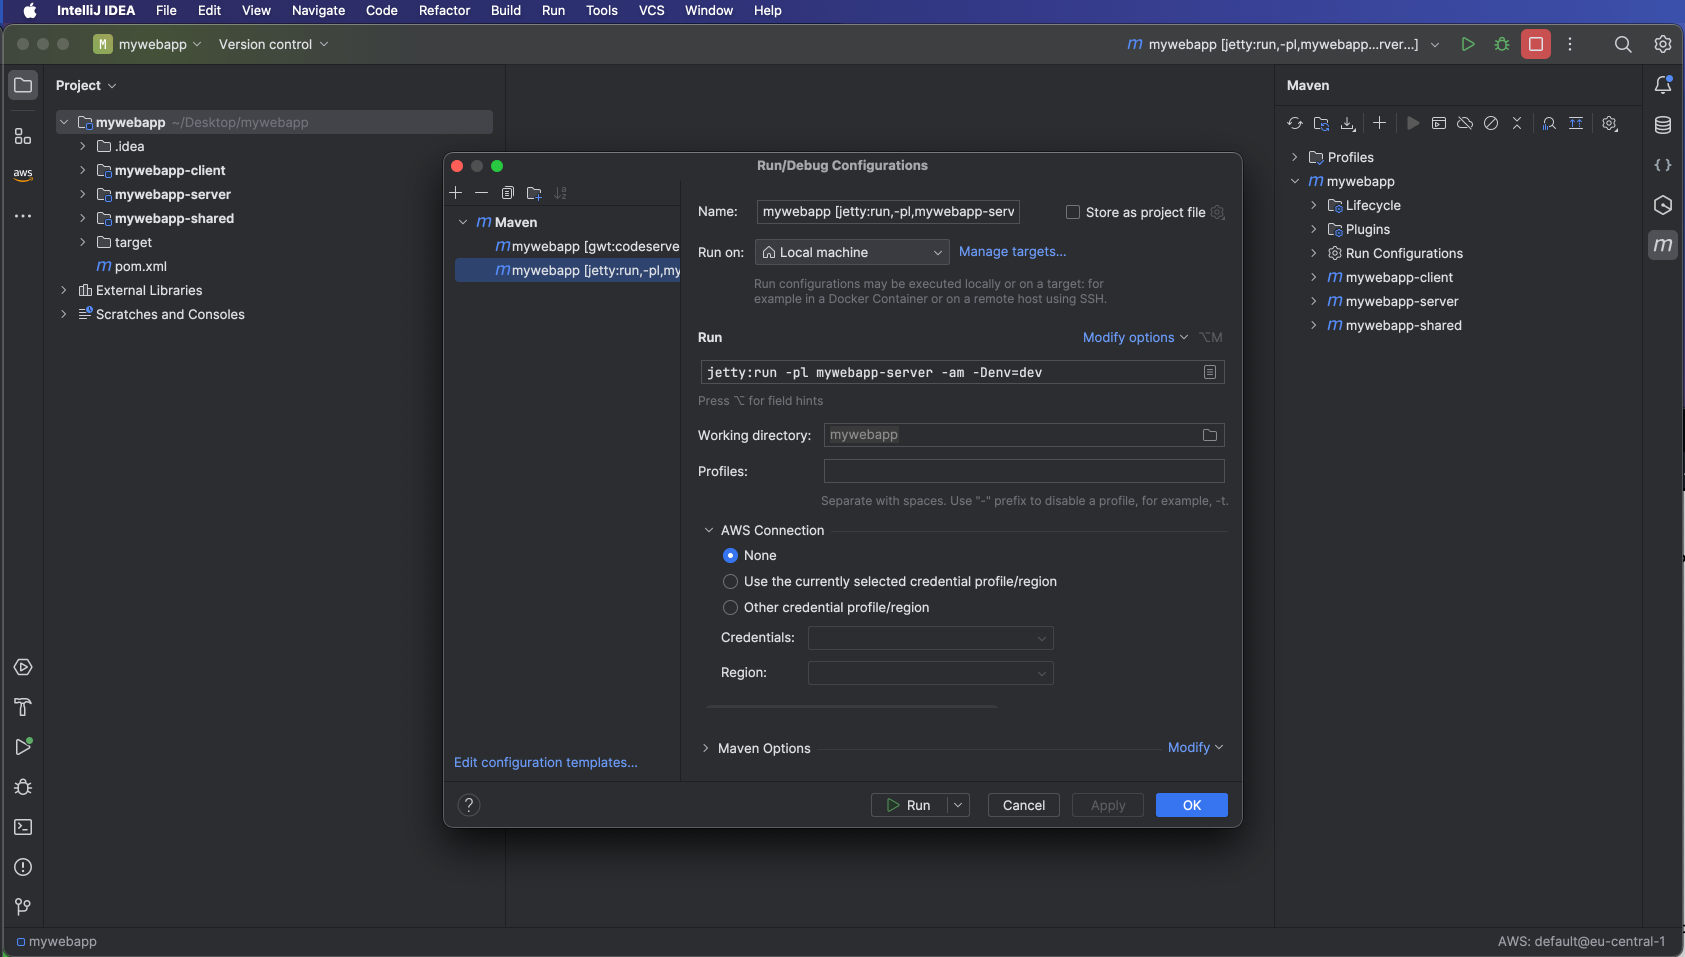
Task: Open the Notifications bell icon
Action: coord(1663,85)
